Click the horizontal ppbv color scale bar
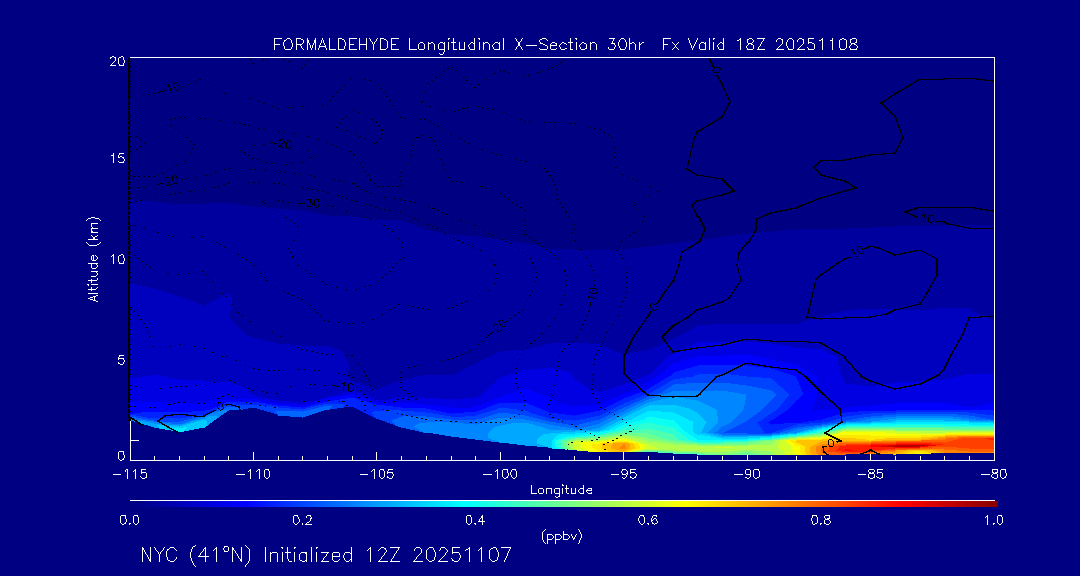Image resolution: width=1080 pixels, height=576 pixels. (x=563, y=504)
